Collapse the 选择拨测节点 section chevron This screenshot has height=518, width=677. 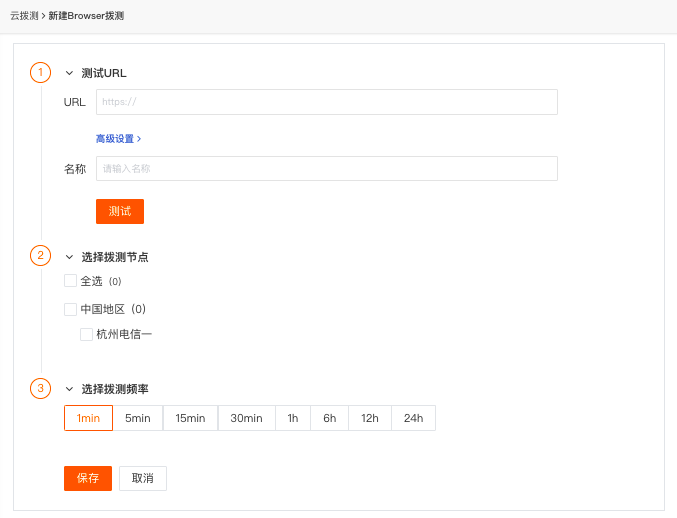pos(69,257)
